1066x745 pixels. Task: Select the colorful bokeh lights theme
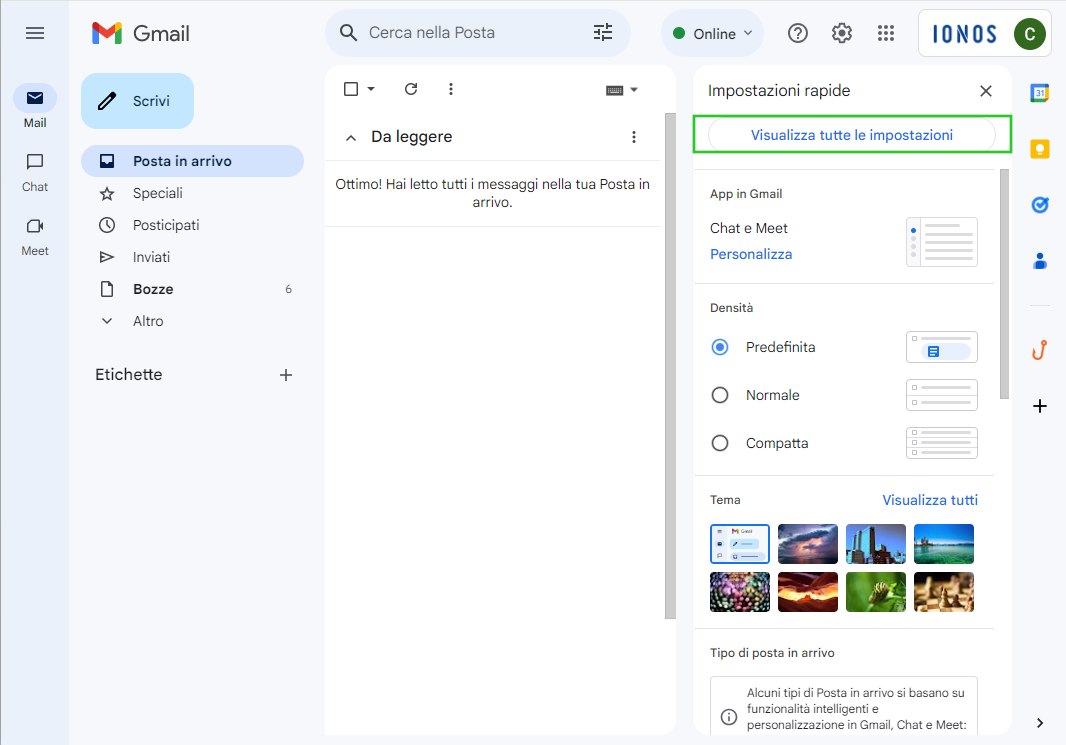point(740,592)
